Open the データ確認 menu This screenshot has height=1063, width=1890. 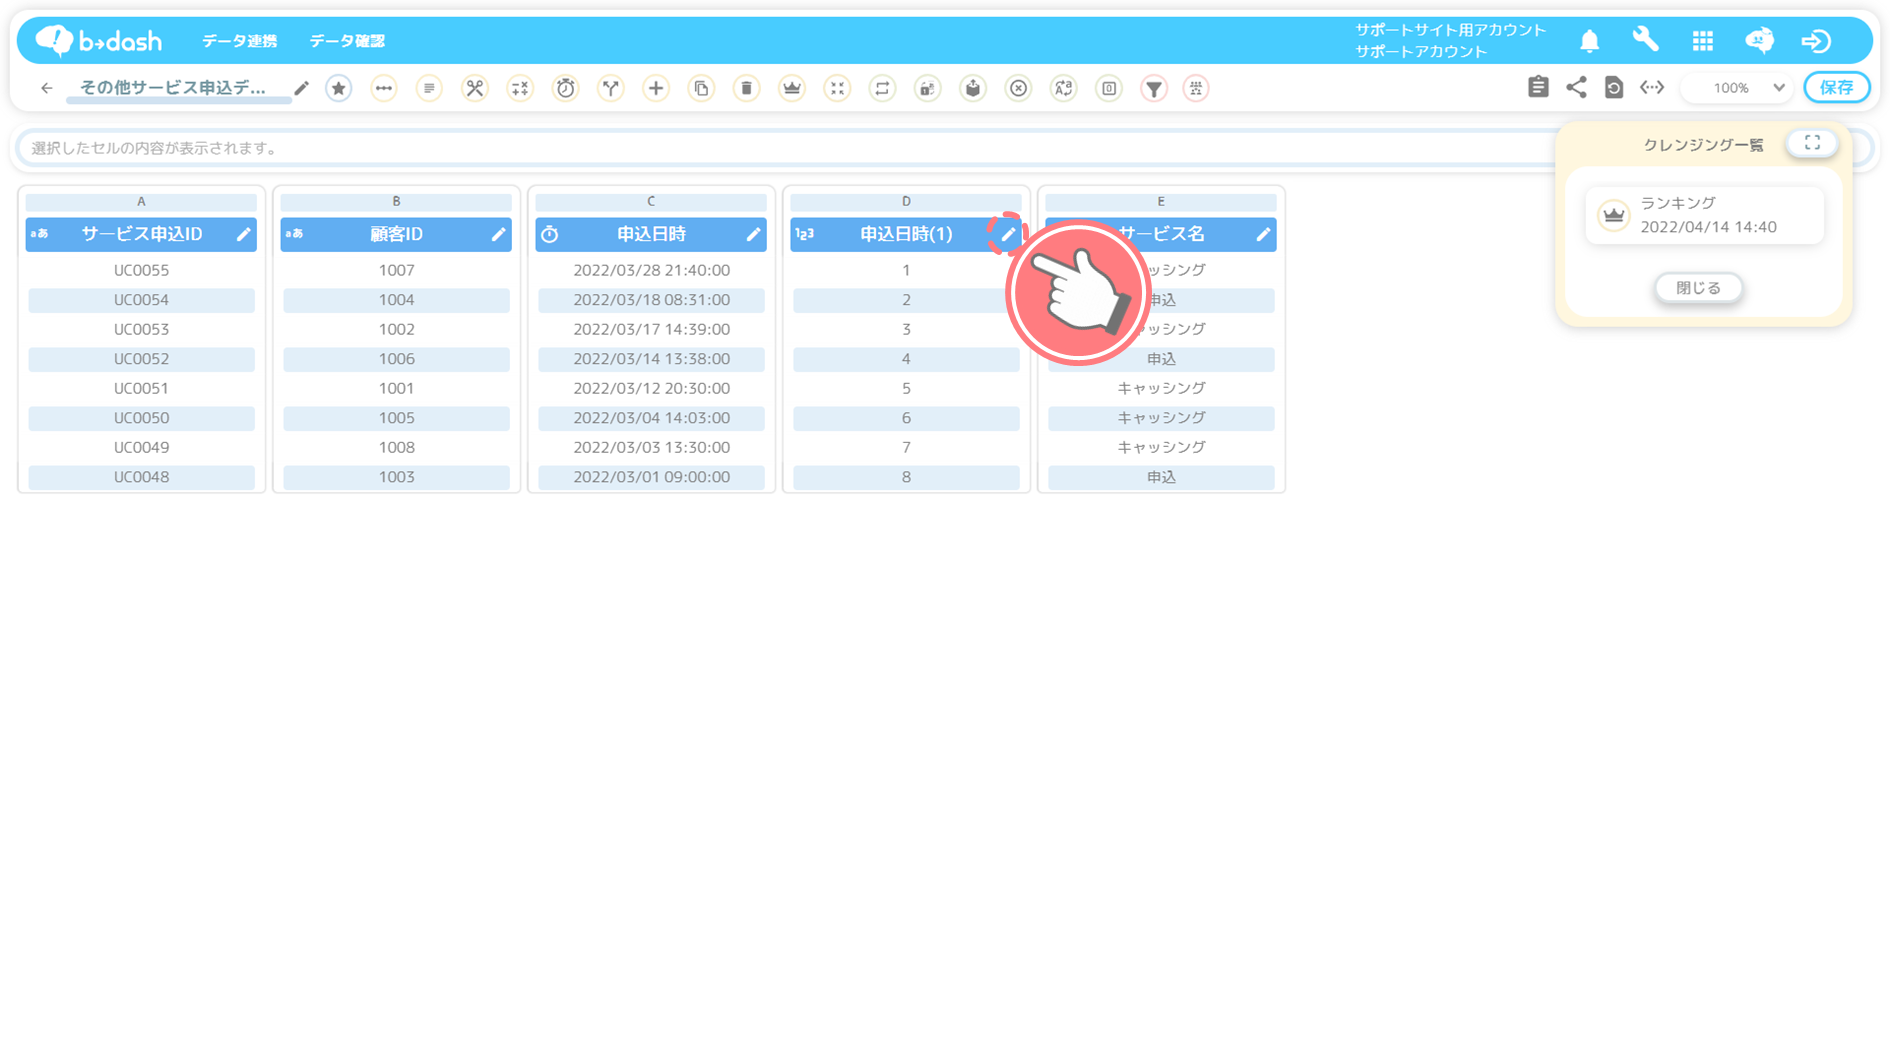coord(347,41)
